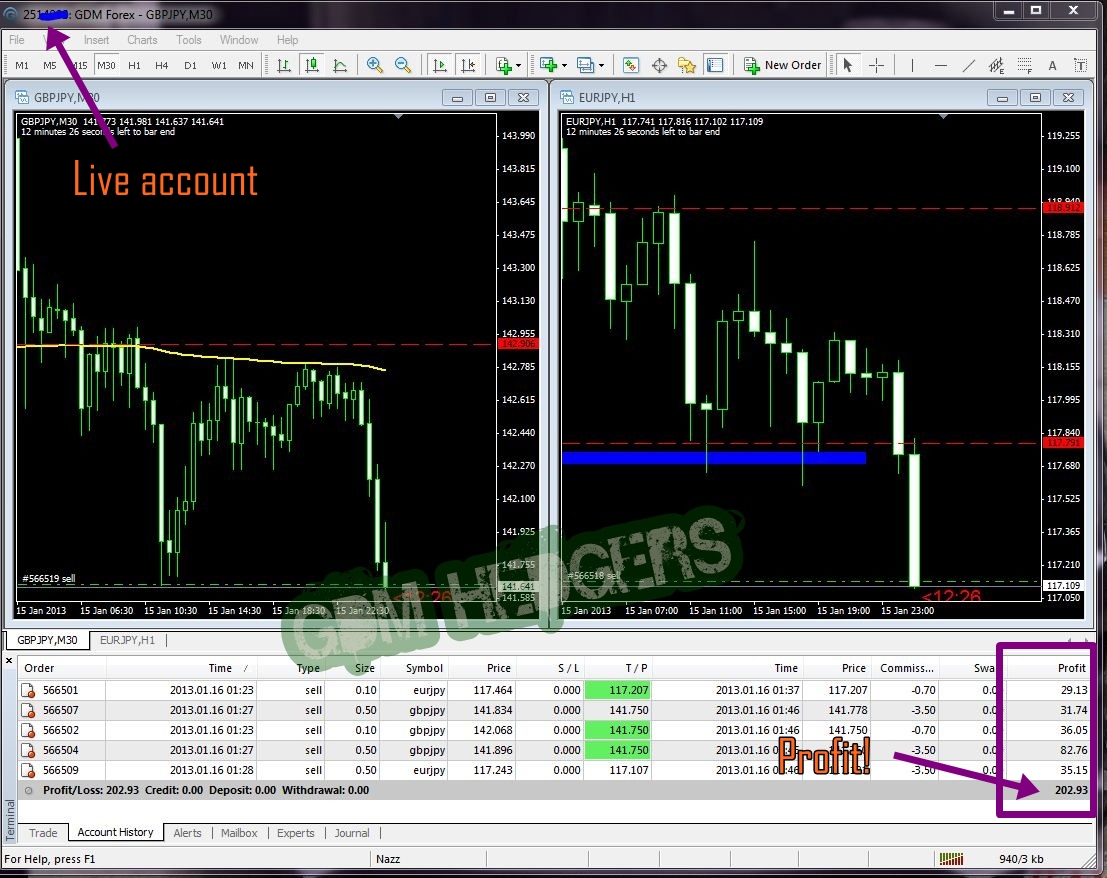Image resolution: width=1107 pixels, height=878 pixels.
Task: Activate the candlestick chart icon
Action: coord(312,65)
